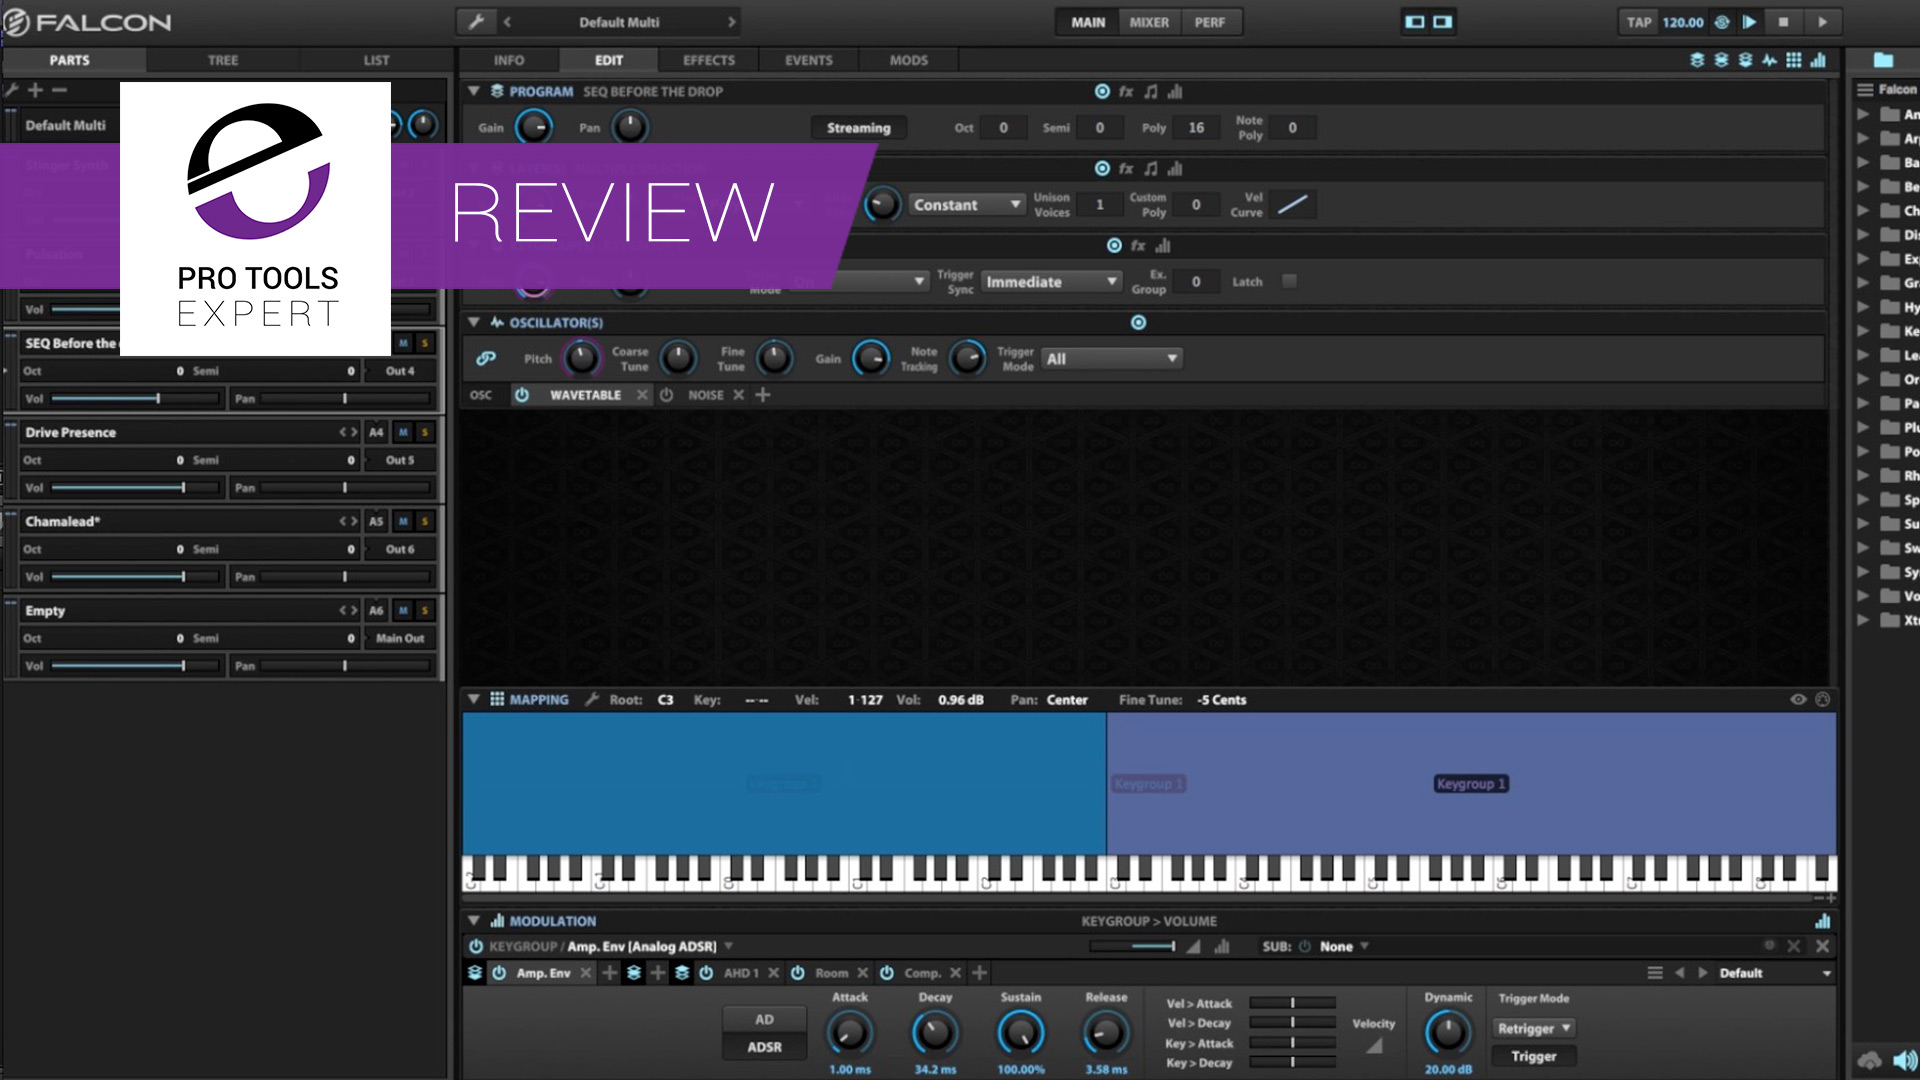Remove part with minus icon
The image size is (1920, 1080).
59,90
